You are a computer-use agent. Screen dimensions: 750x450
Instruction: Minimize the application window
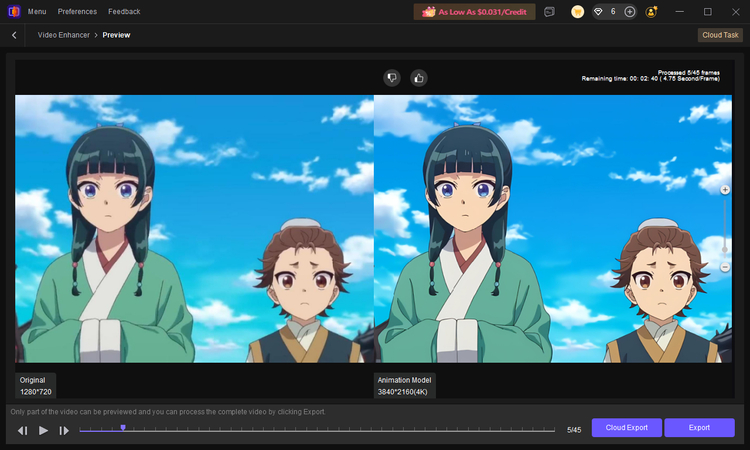pyautogui.click(x=679, y=12)
